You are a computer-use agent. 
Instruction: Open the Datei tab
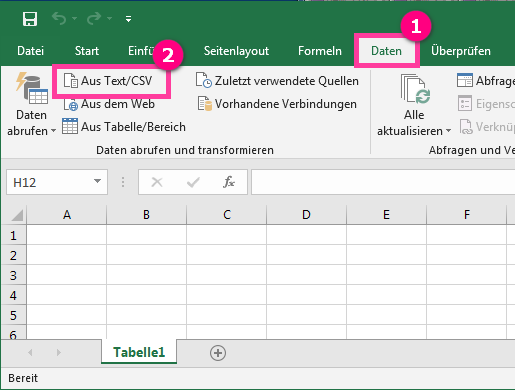[x=30, y=51]
